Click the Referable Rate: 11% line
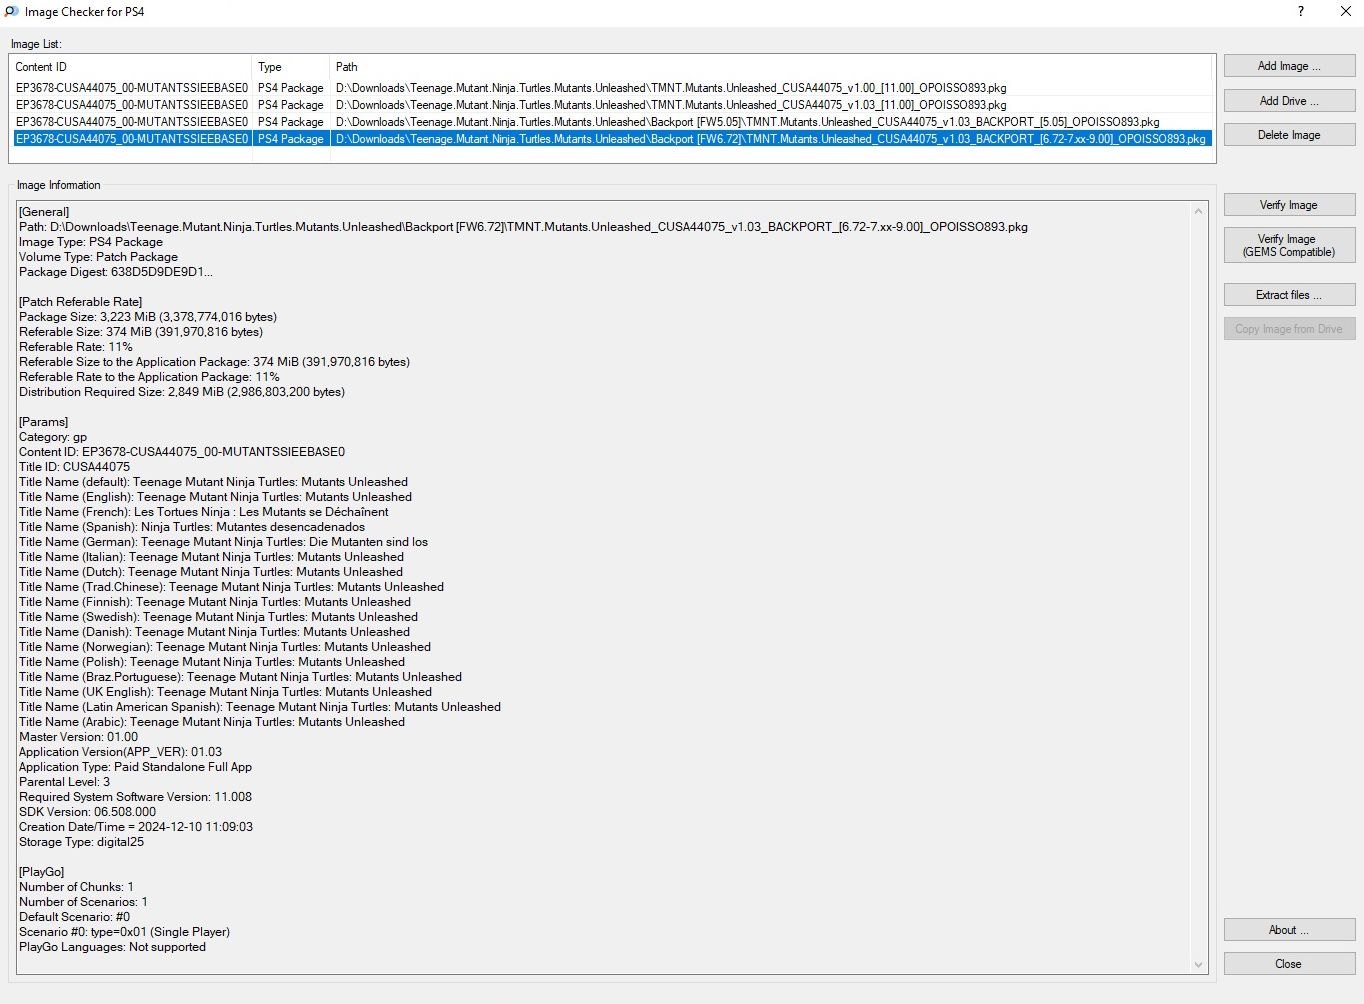The height and width of the screenshot is (1004, 1364). coord(76,347)
